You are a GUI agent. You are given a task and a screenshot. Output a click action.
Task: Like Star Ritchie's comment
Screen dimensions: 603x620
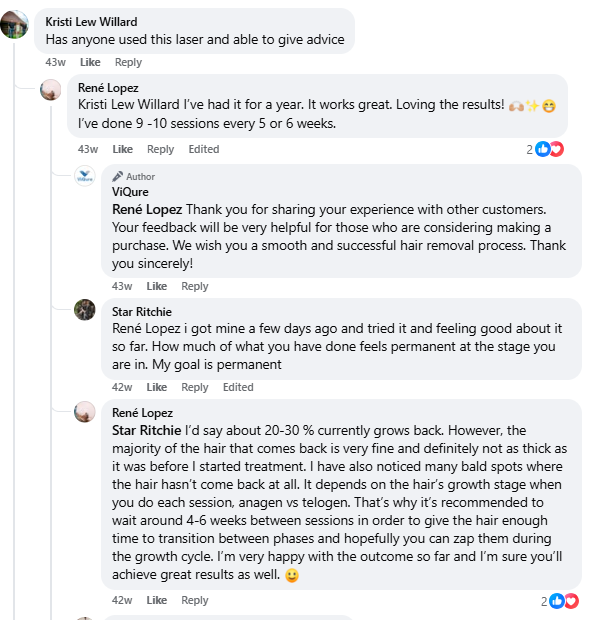(x=156, y=387)
